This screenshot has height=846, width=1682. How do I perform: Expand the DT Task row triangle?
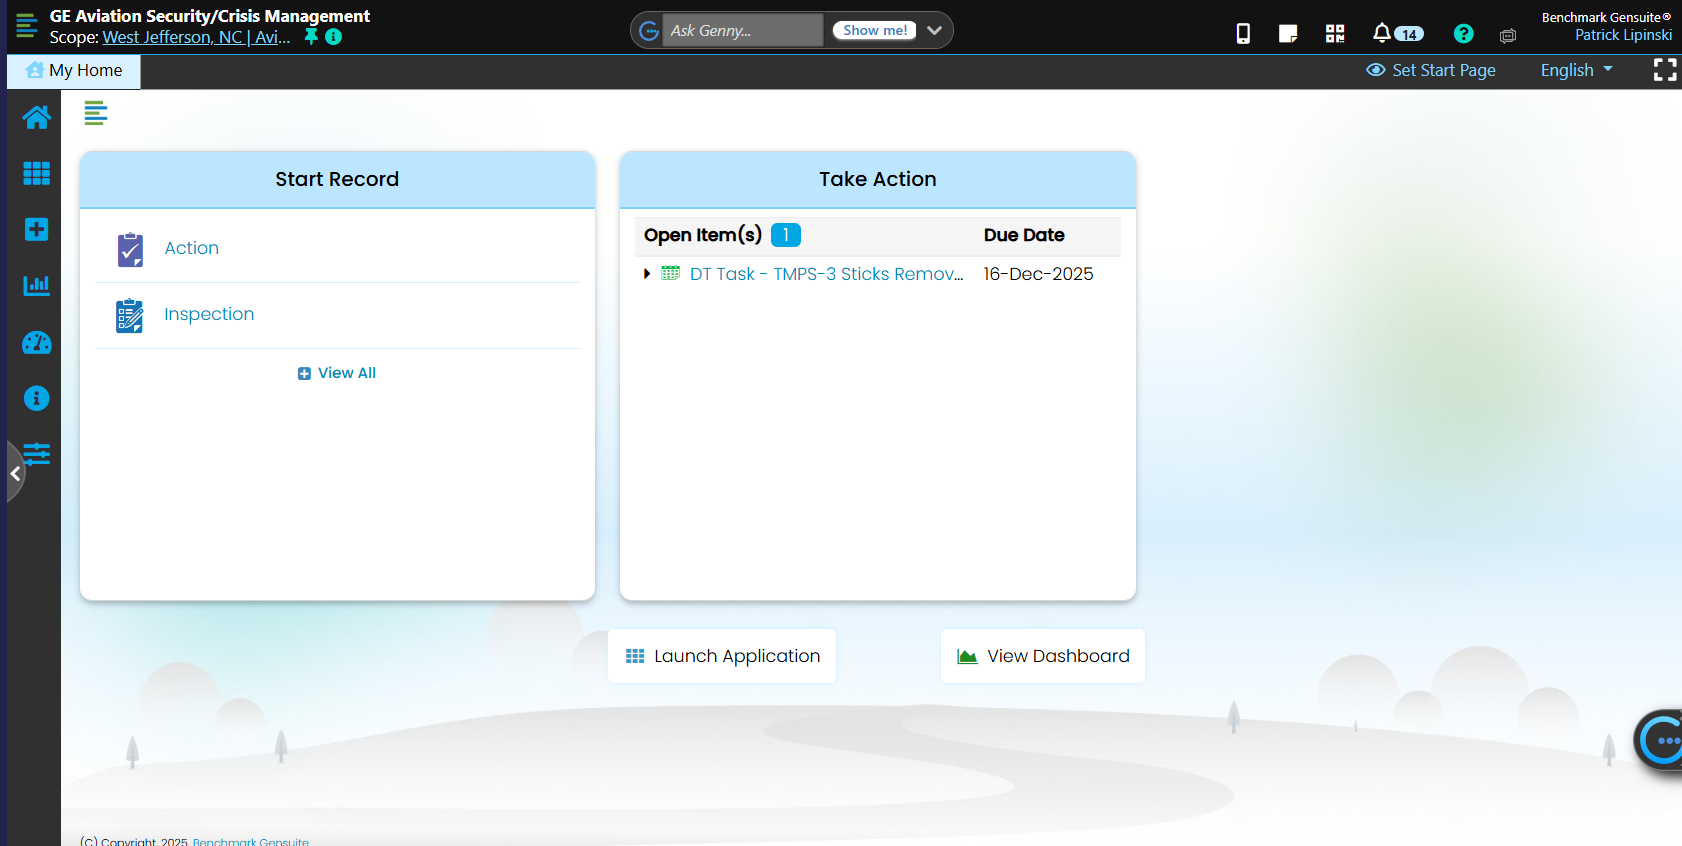[x=647, y=274]
